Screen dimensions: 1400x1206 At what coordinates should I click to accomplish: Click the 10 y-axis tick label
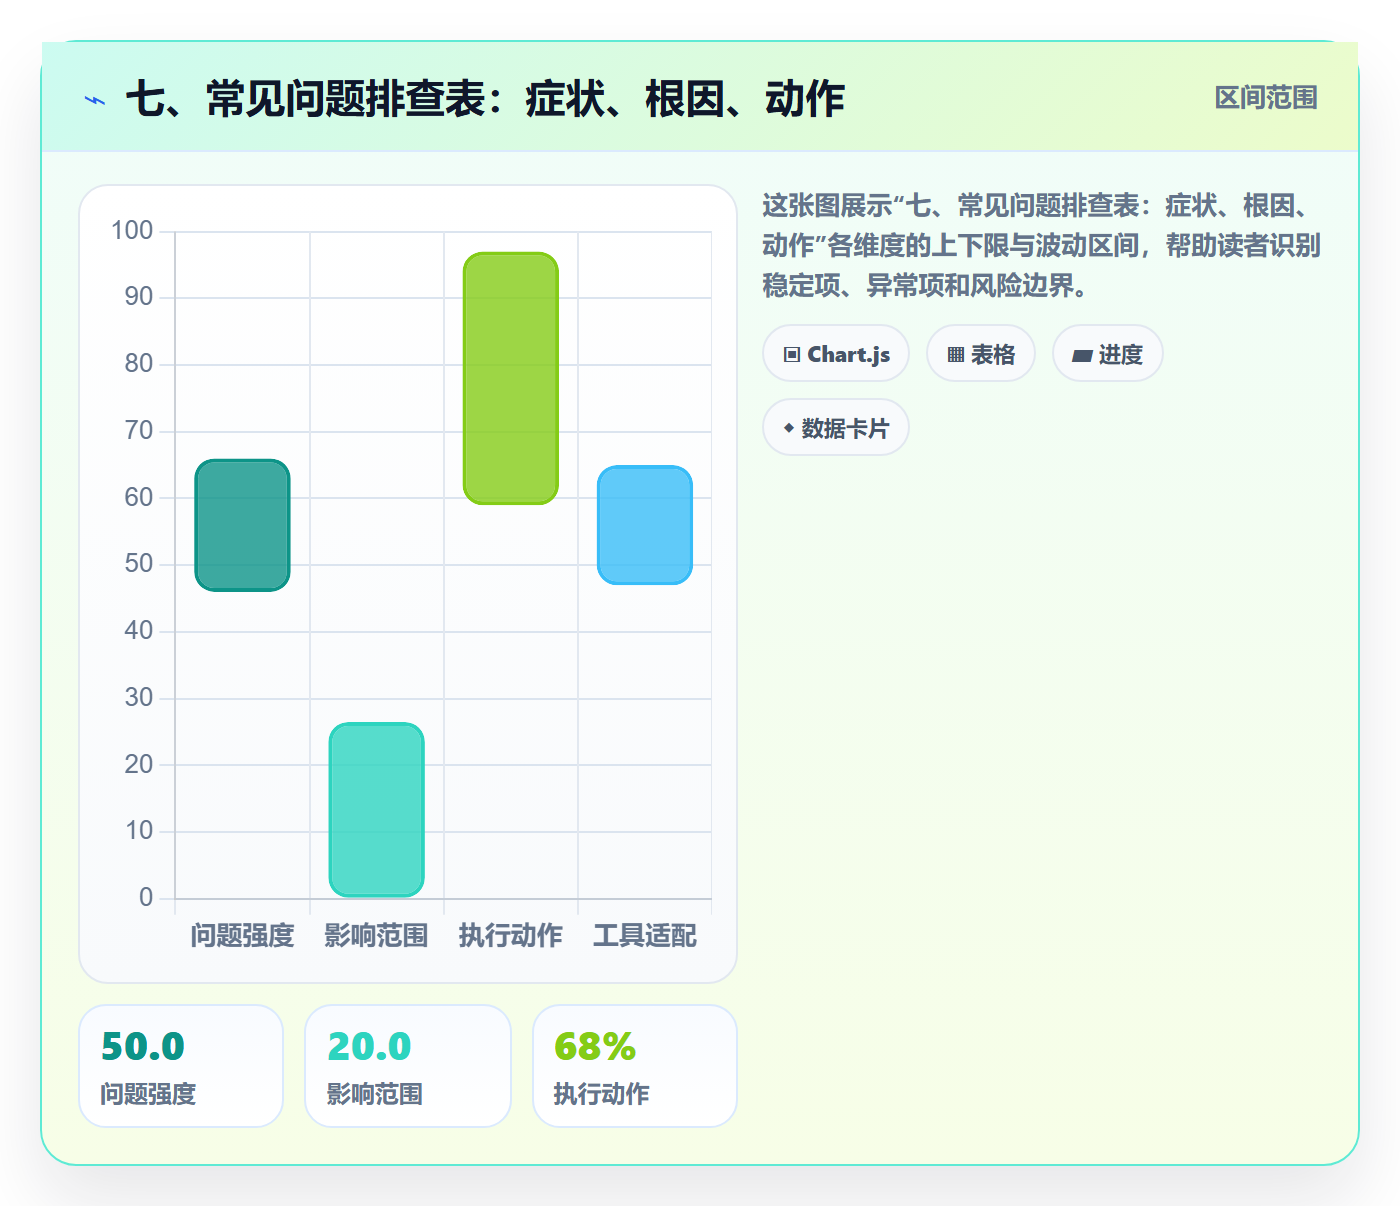[x=139, y=831]
